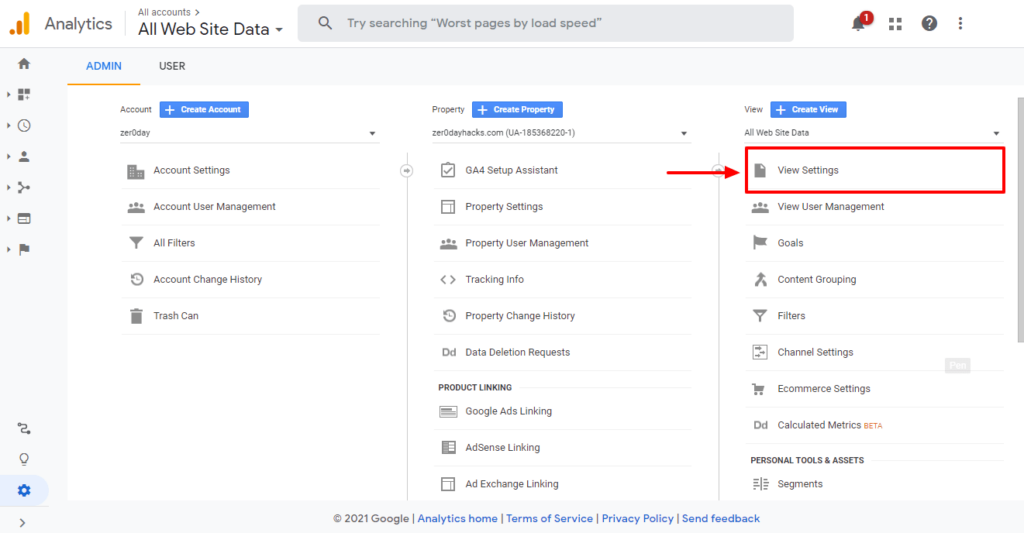Open the Conversions flag icon in sidebar
The width and height of the screenshot is (1024, 533).
(x=24, y=249)
